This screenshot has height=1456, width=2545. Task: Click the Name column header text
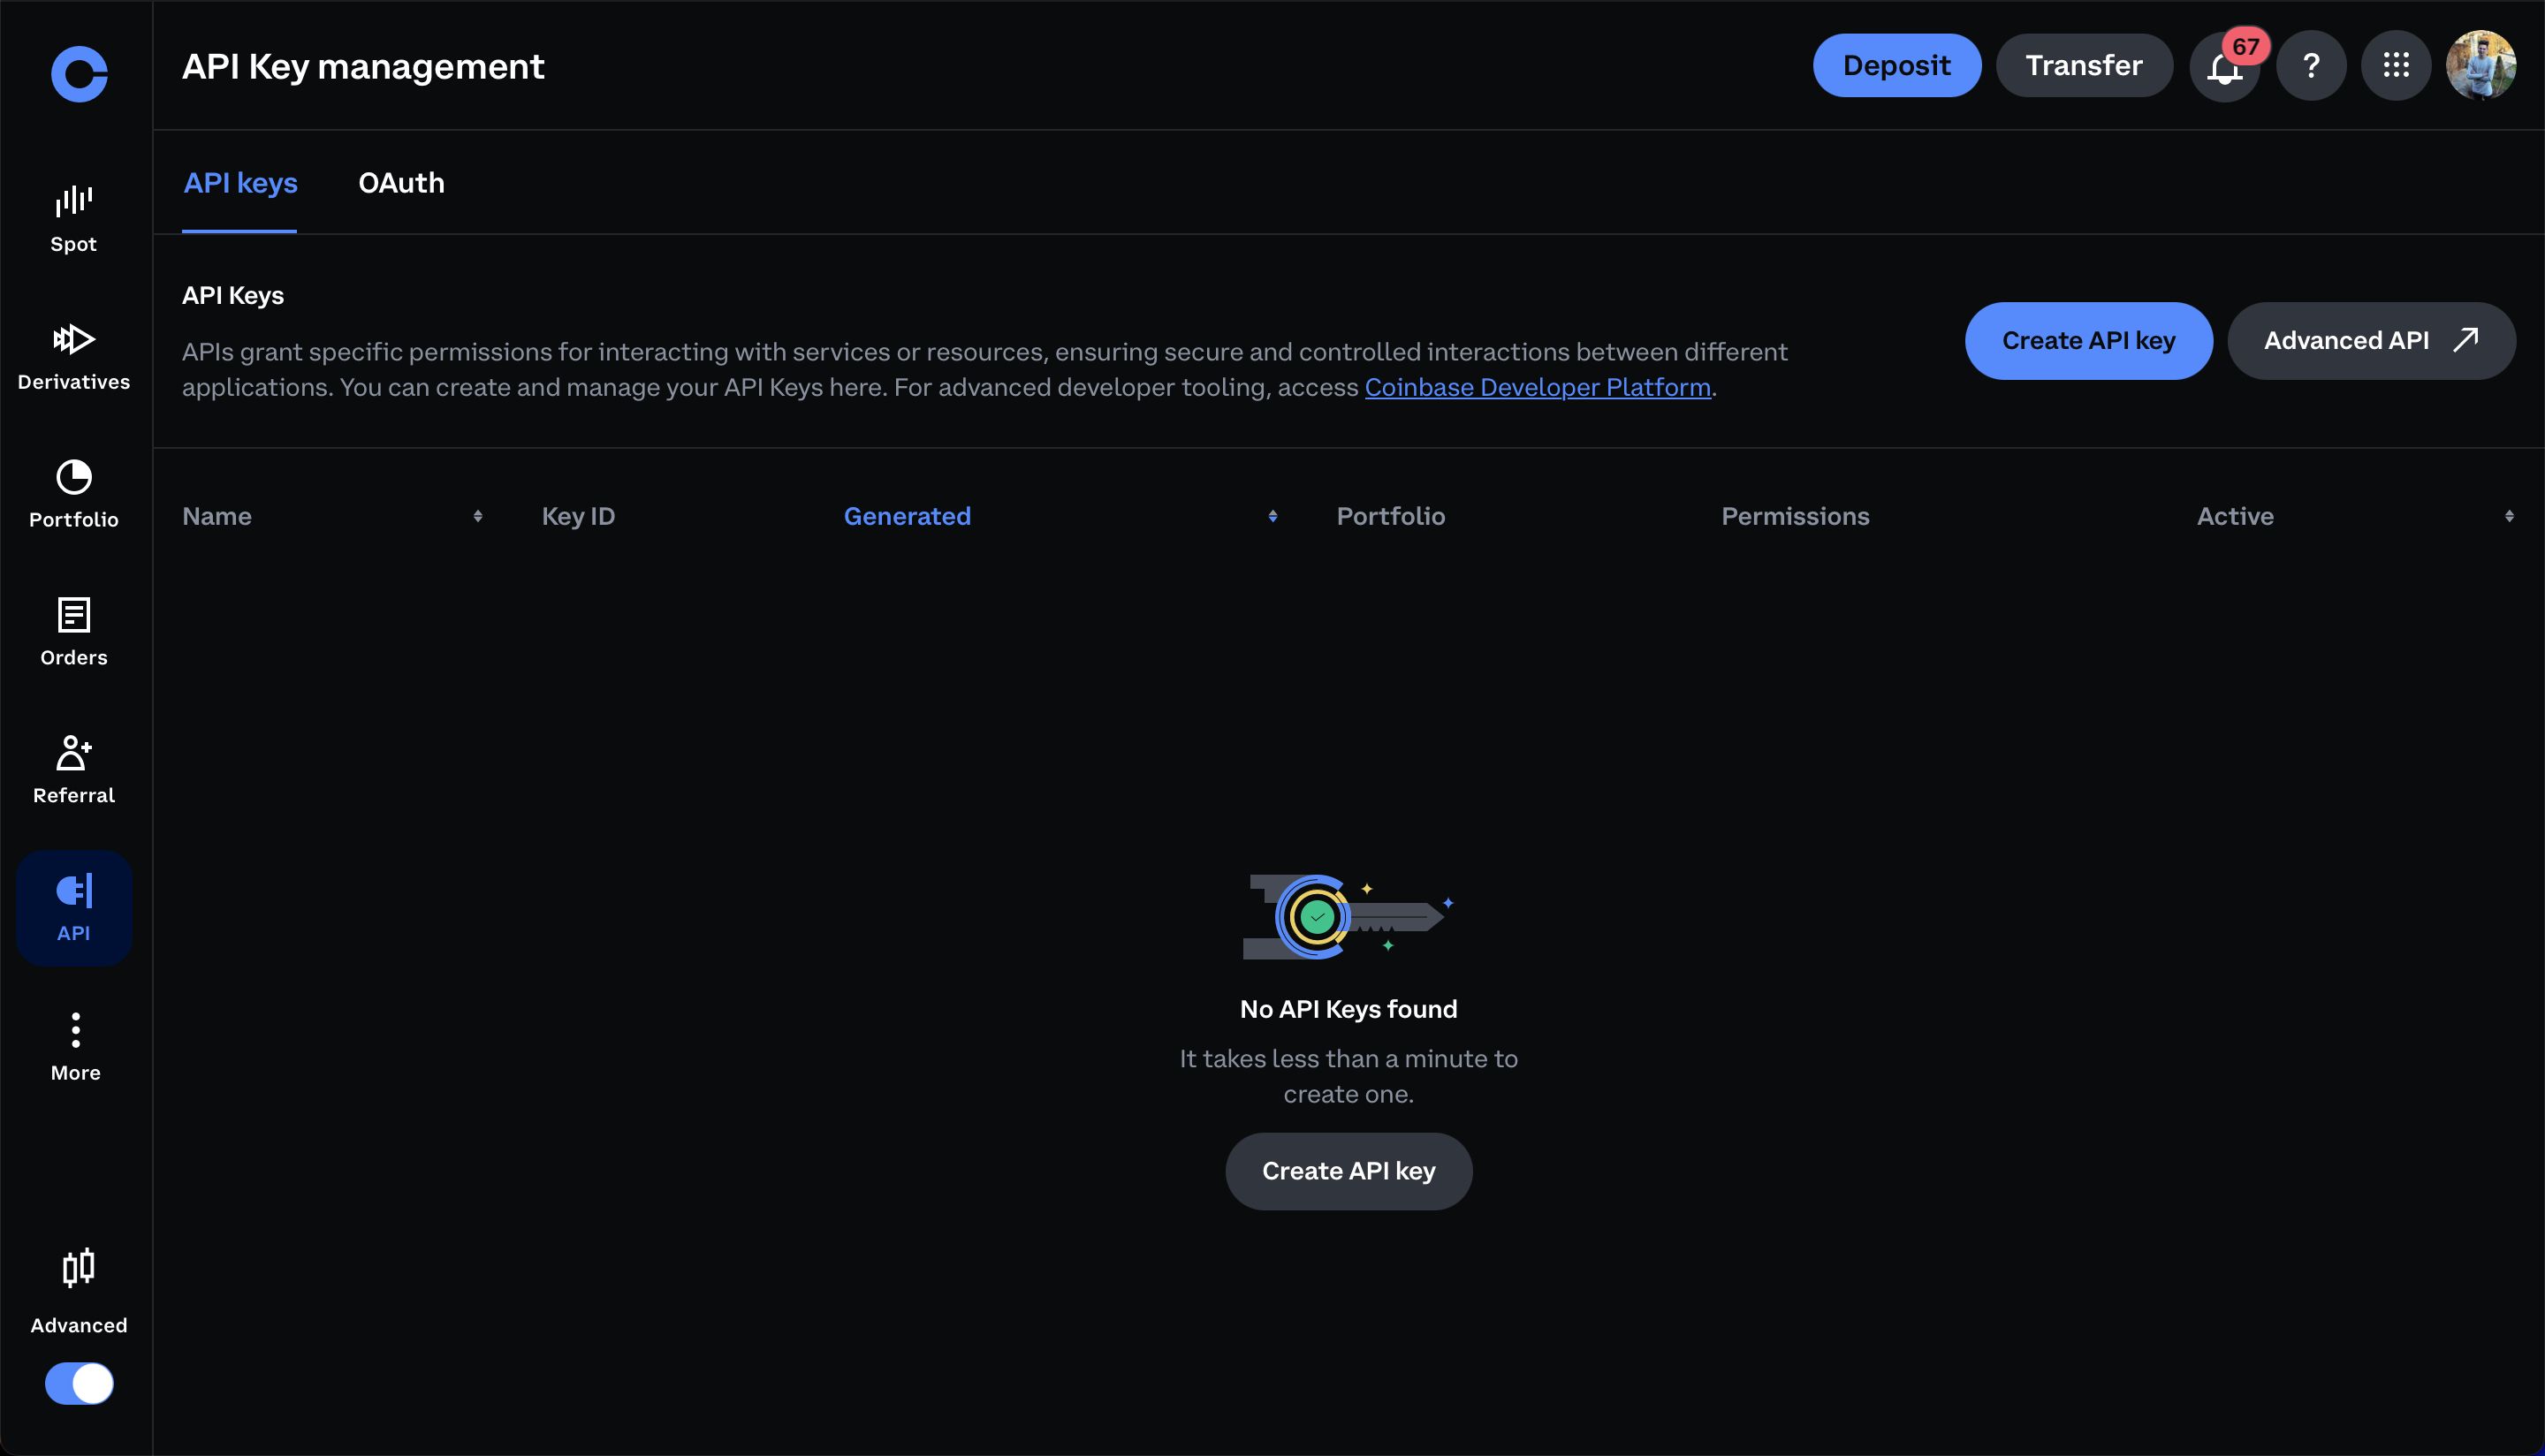point(217,516)
